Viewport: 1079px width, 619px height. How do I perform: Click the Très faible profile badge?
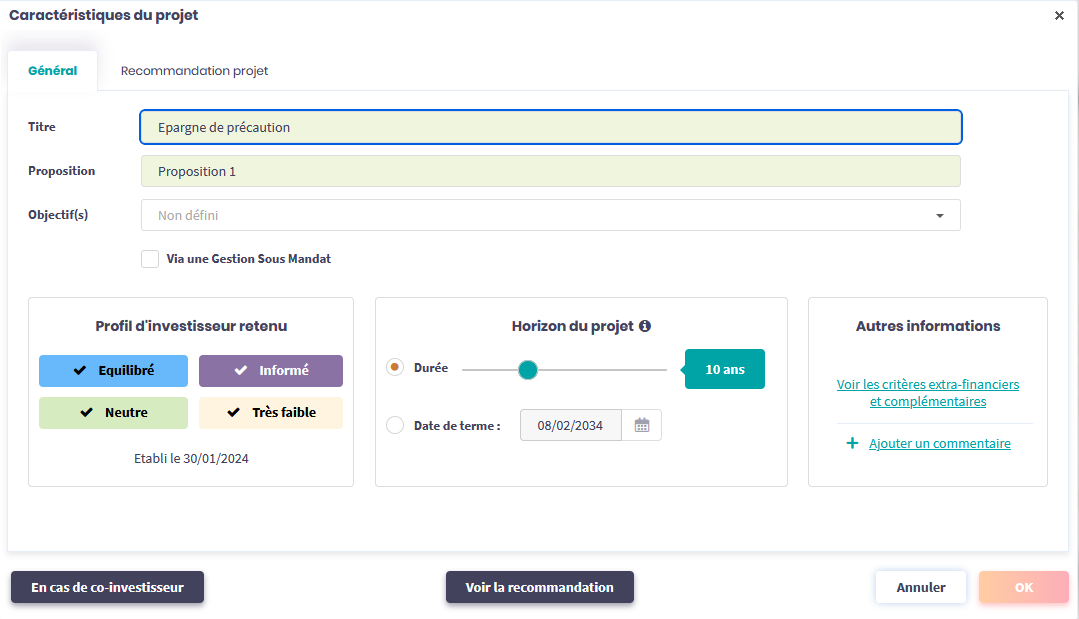tap(271, 413)
